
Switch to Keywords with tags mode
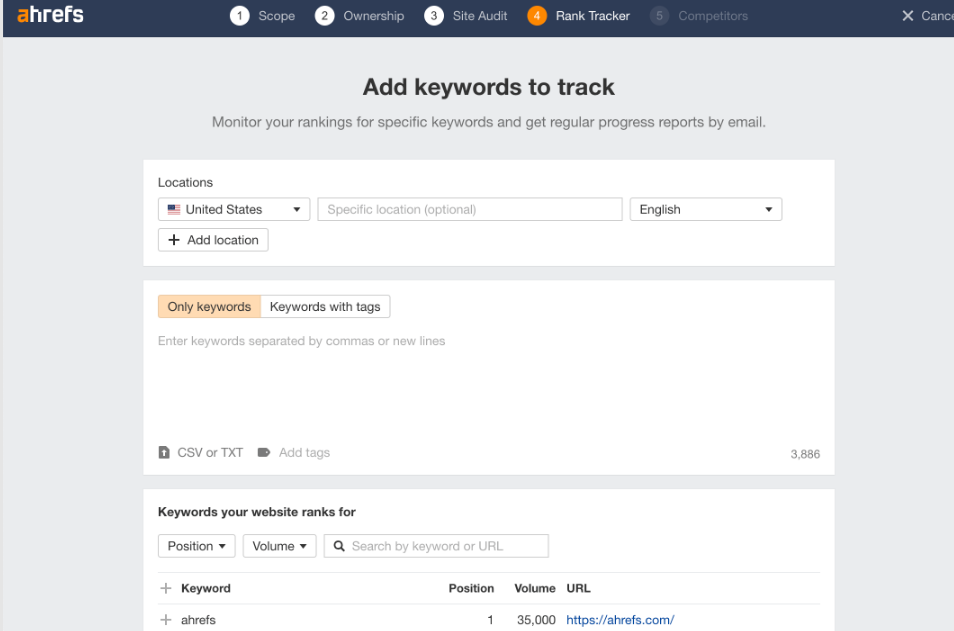[x=325, y=306]
